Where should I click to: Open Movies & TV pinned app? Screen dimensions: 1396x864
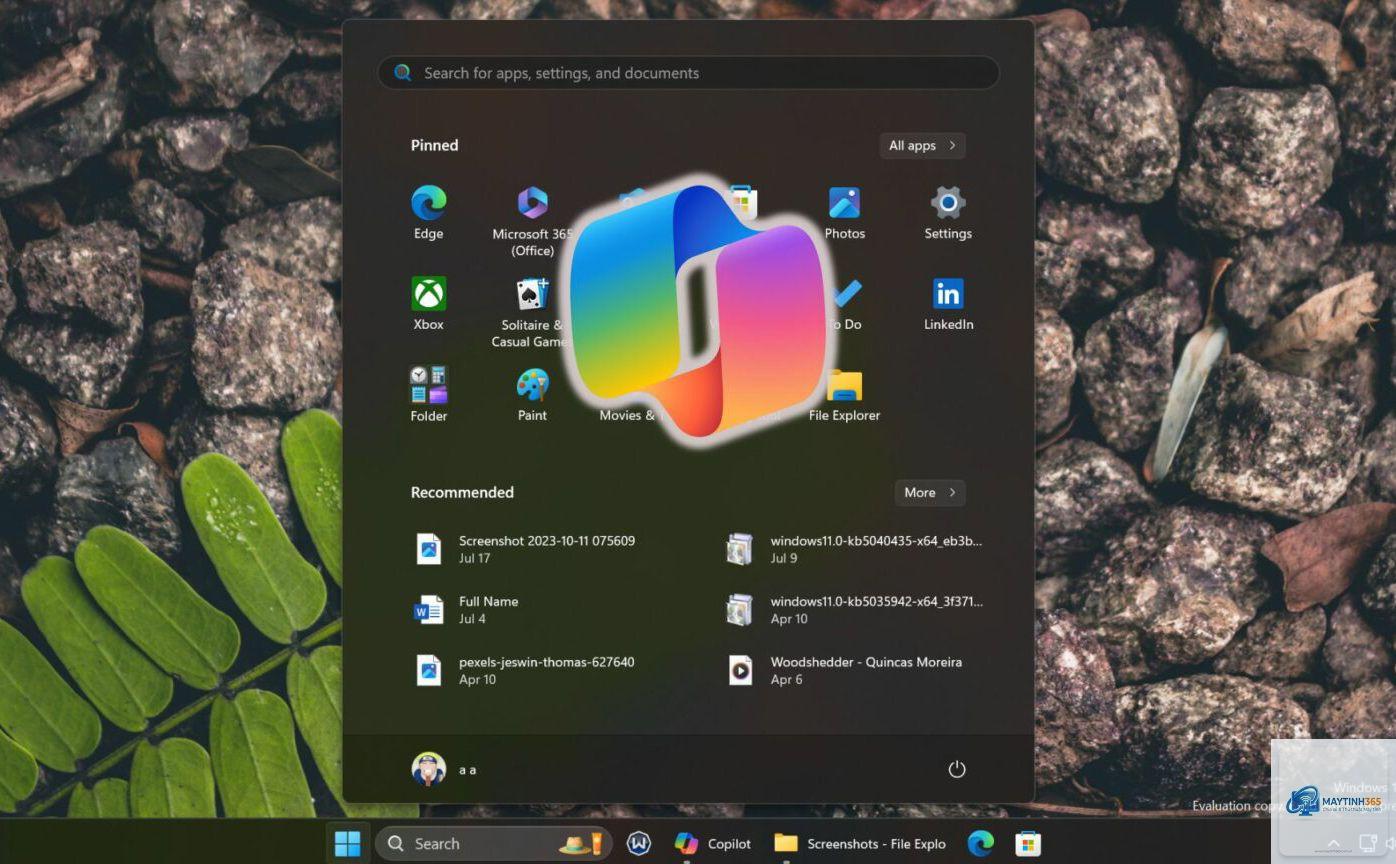coord(628,414)
